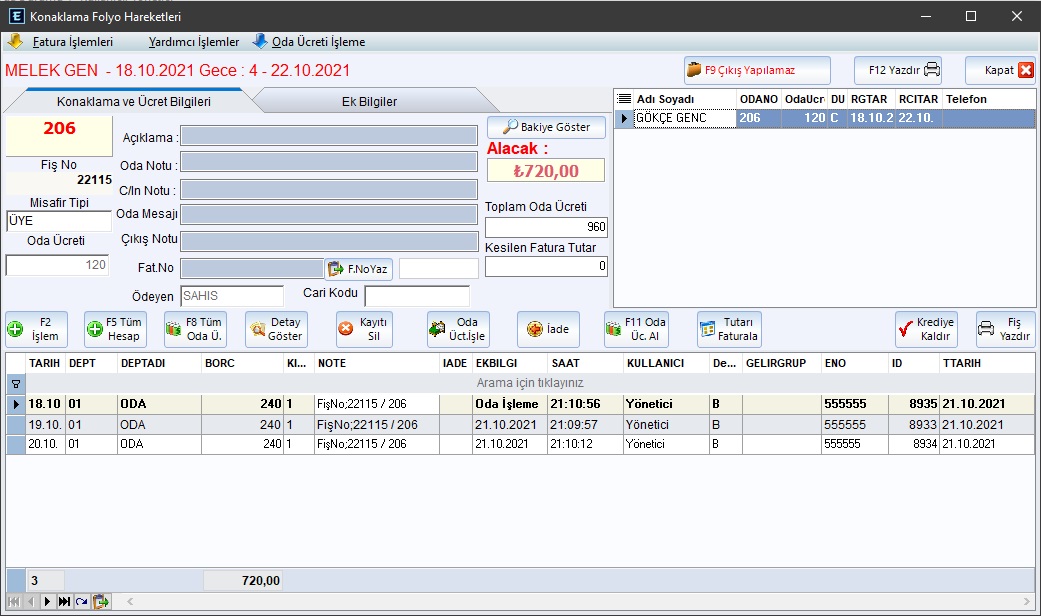1041x616 pixels.
Task: Click inside the Açıklama field
Action: coord(329,136)
